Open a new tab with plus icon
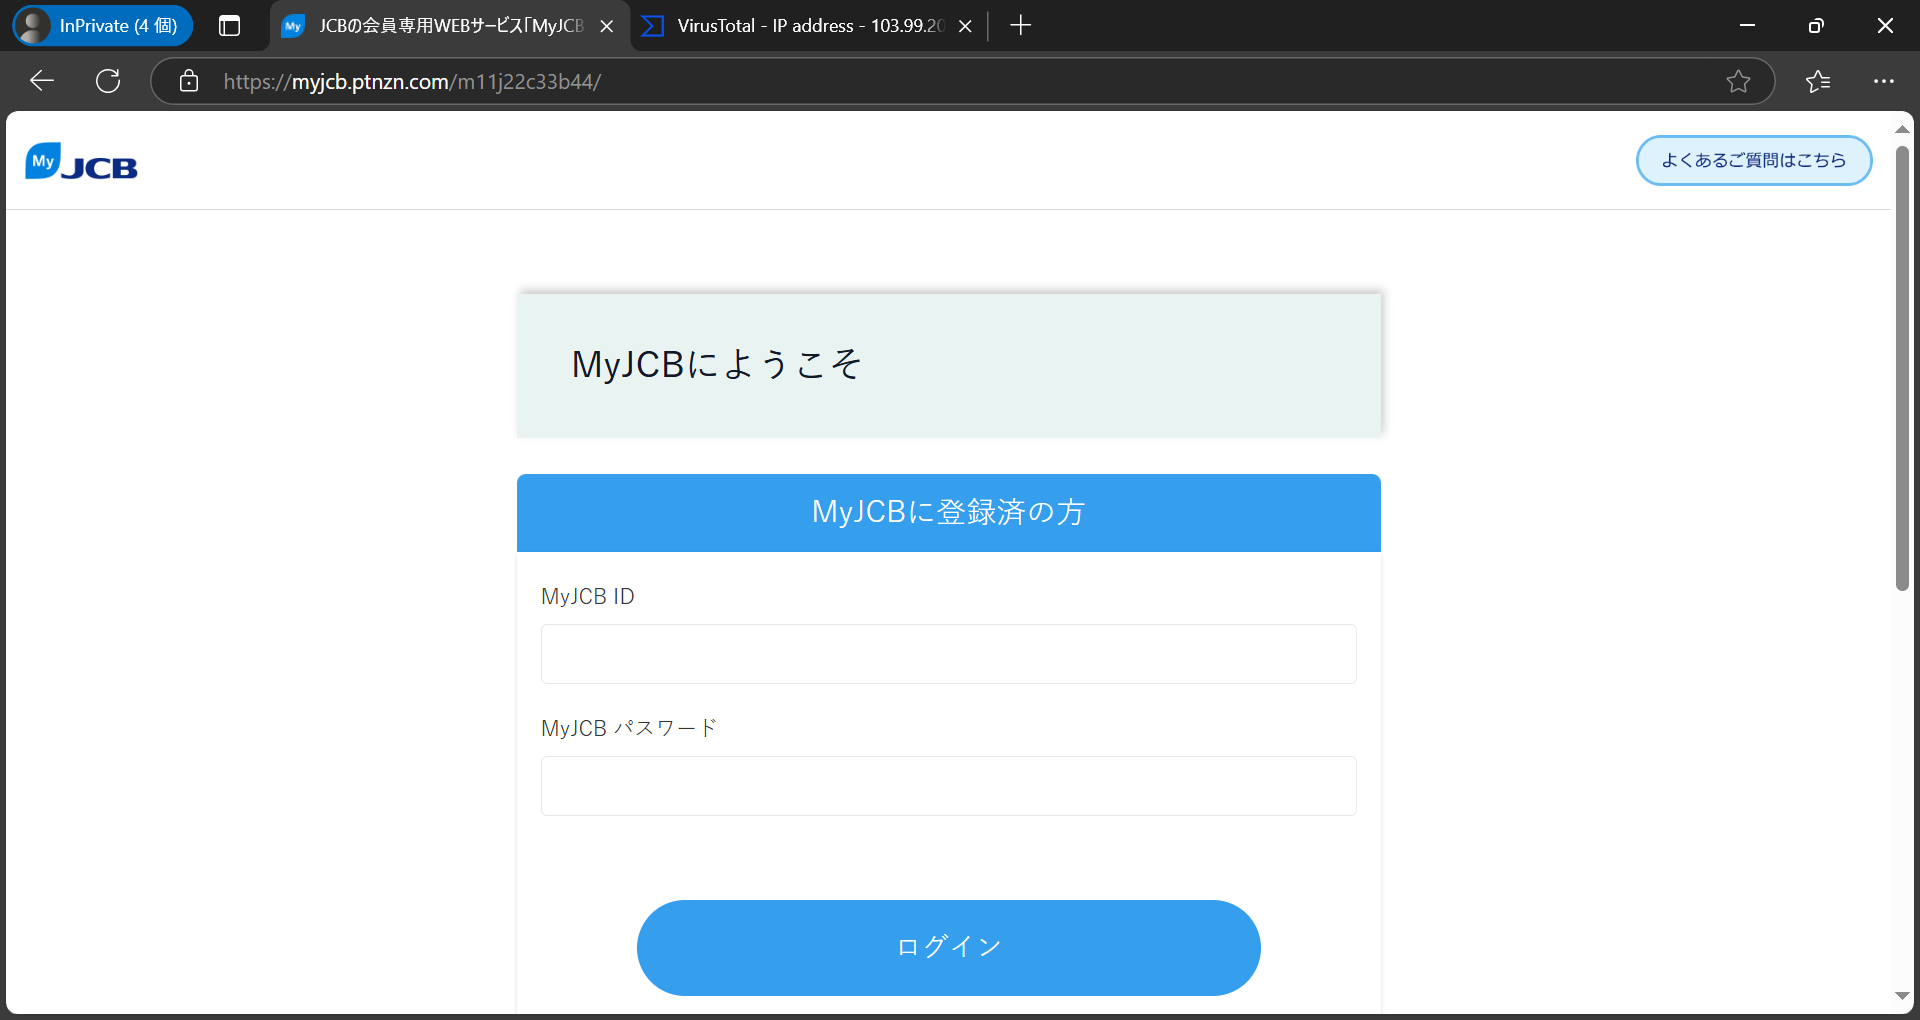Viewport: 1920px width, 1020px height. pos(1020,26)
